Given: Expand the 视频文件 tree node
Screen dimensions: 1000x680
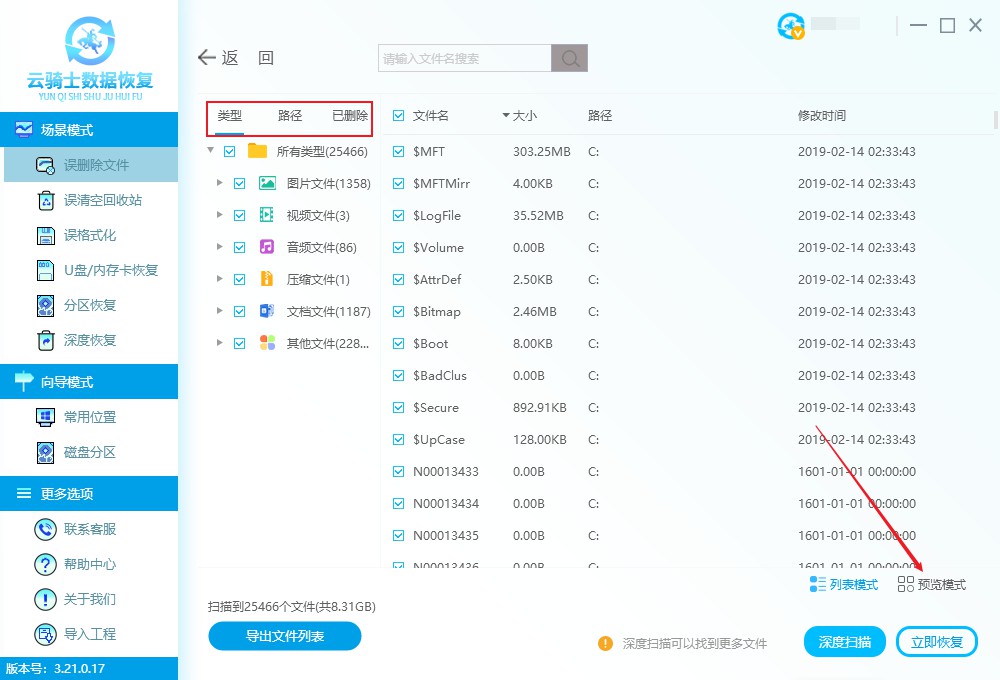Looking at the screenshot, I should tap(219, 214).
